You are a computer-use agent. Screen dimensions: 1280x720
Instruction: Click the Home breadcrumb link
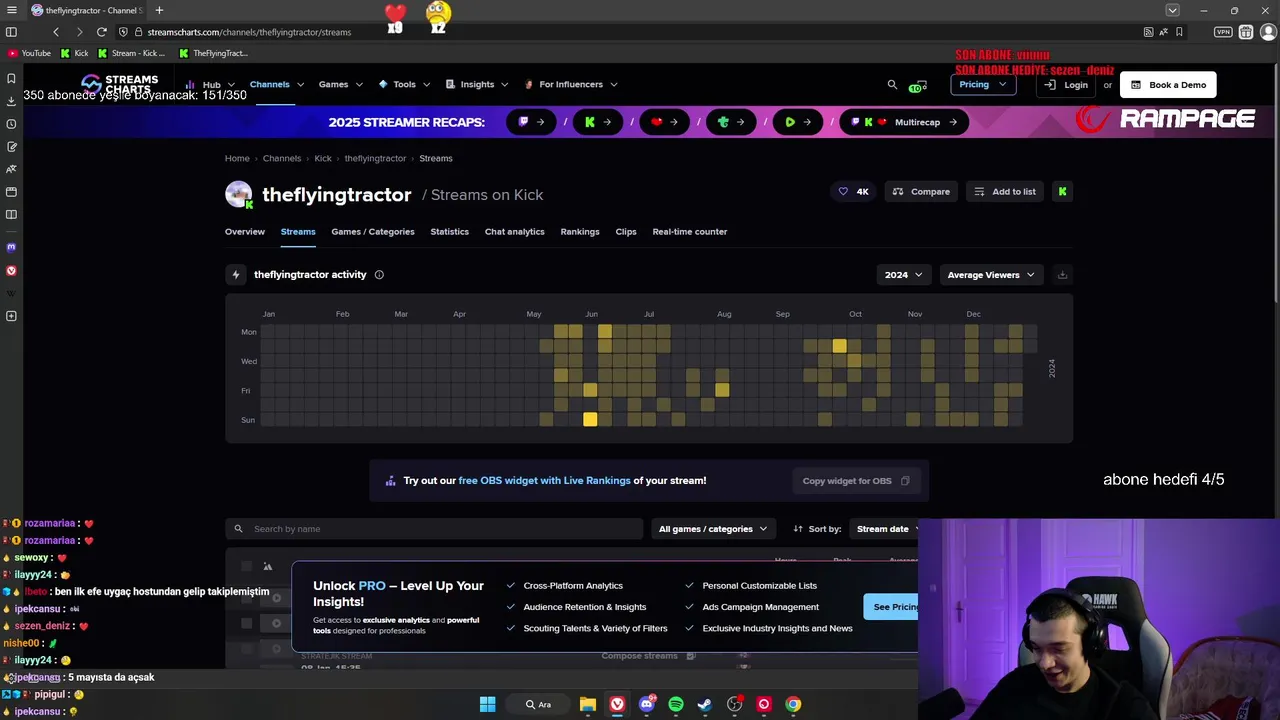coord(237,158)
